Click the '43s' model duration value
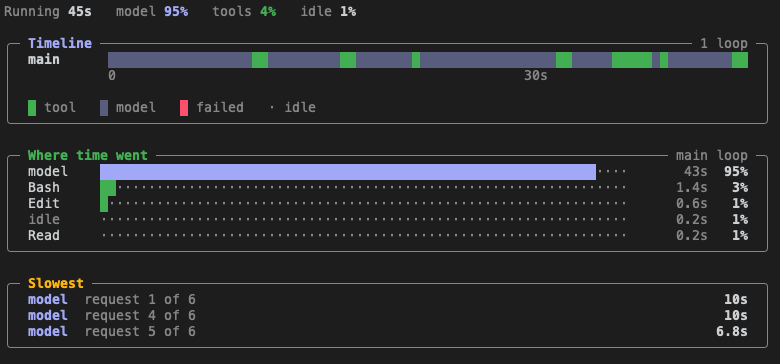 point(696,172)
